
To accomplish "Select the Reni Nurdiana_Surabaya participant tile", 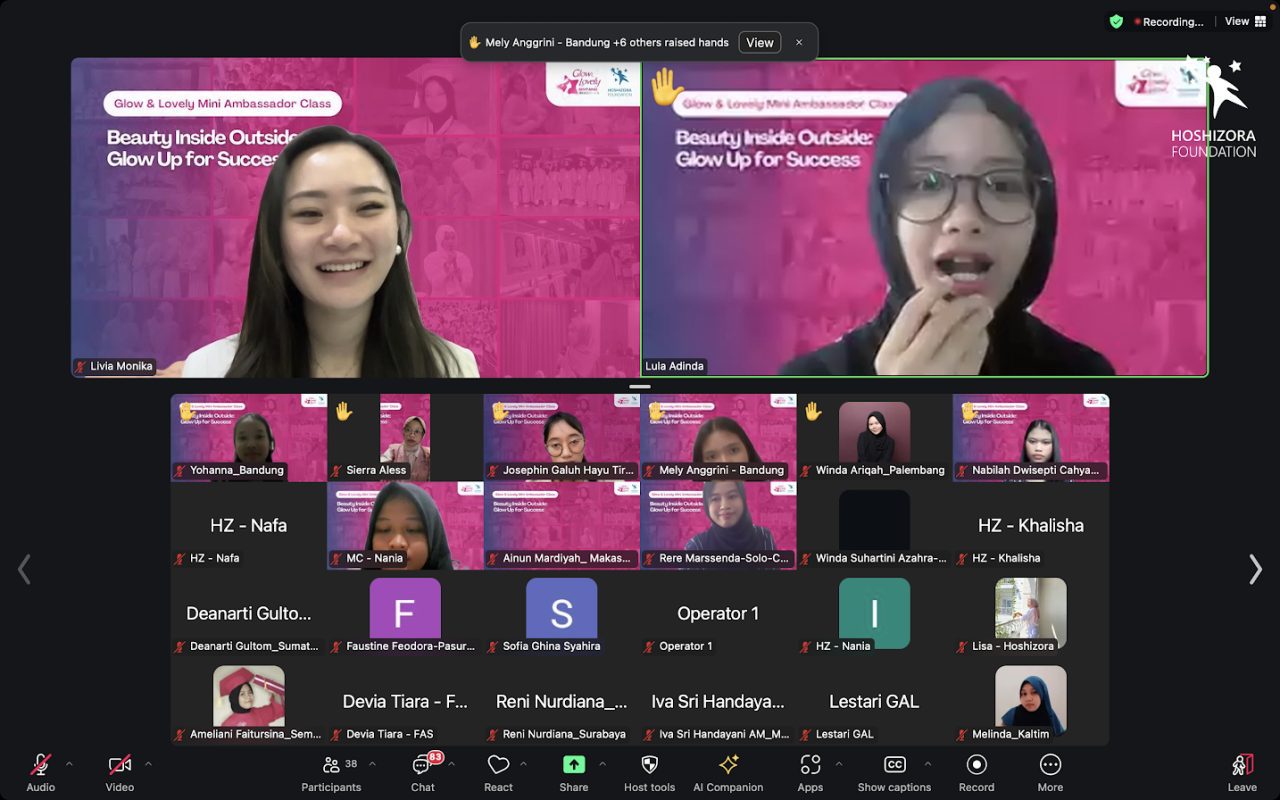I will 562,701.
